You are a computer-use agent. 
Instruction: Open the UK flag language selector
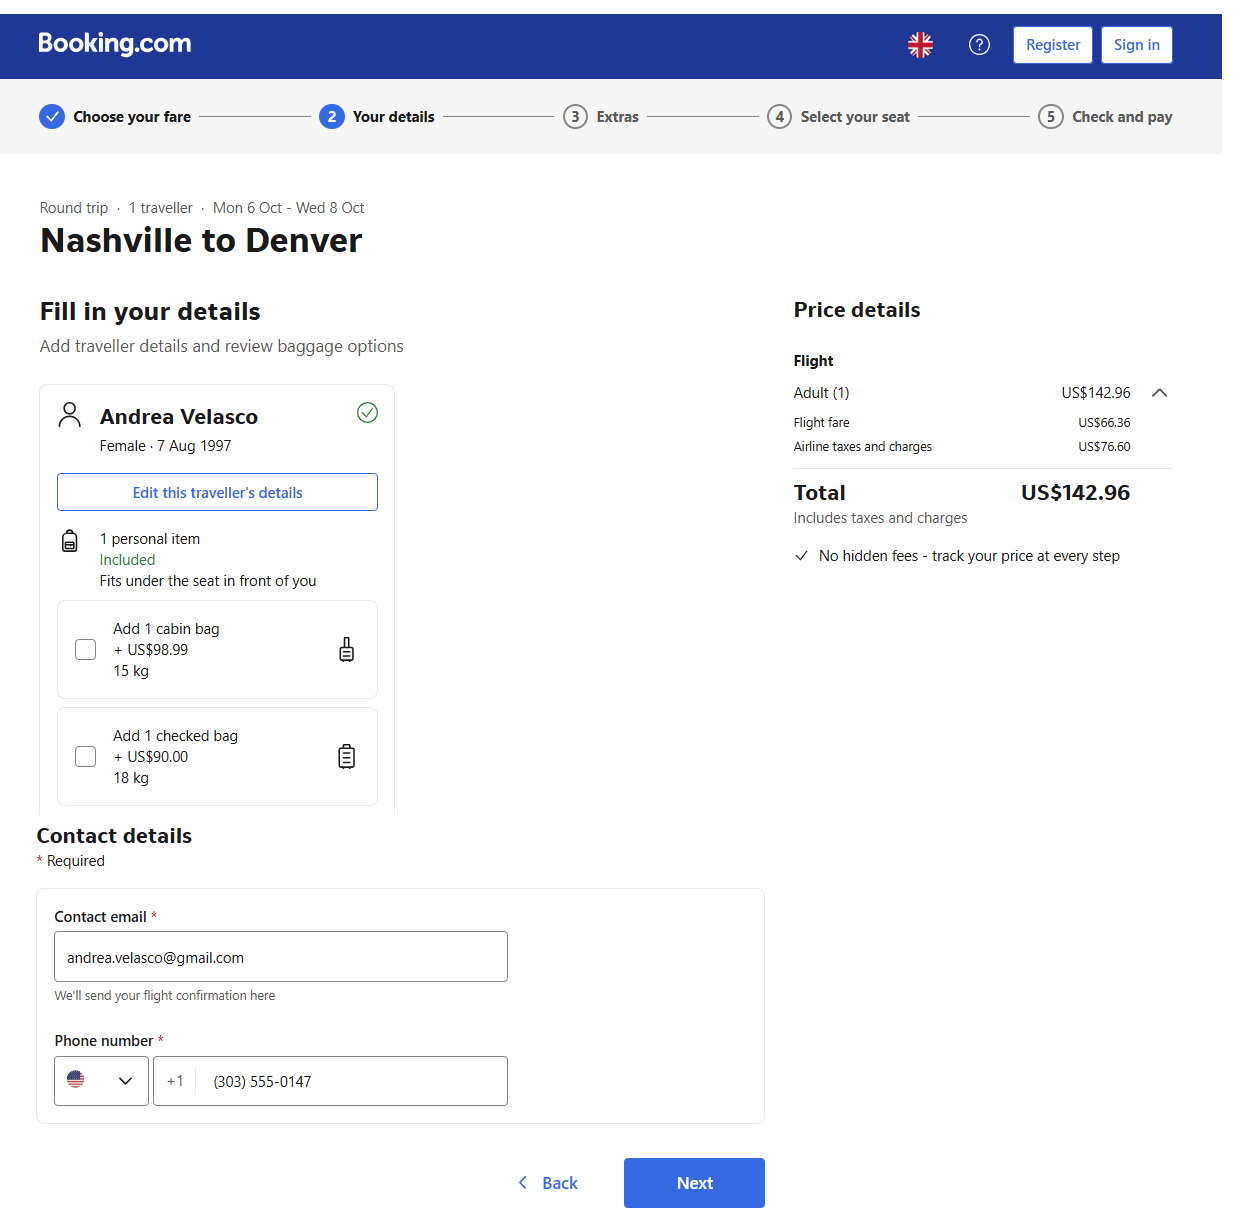920,45
